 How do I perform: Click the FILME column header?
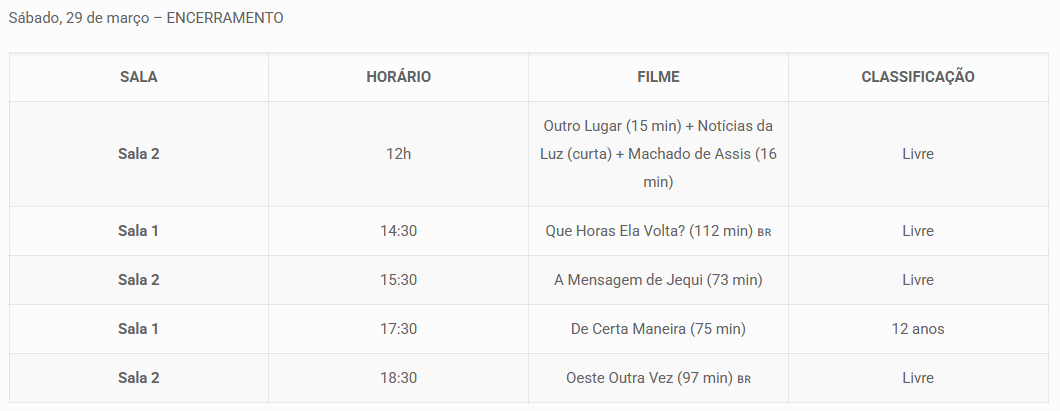pyautogui.click(x=658, y=77)
